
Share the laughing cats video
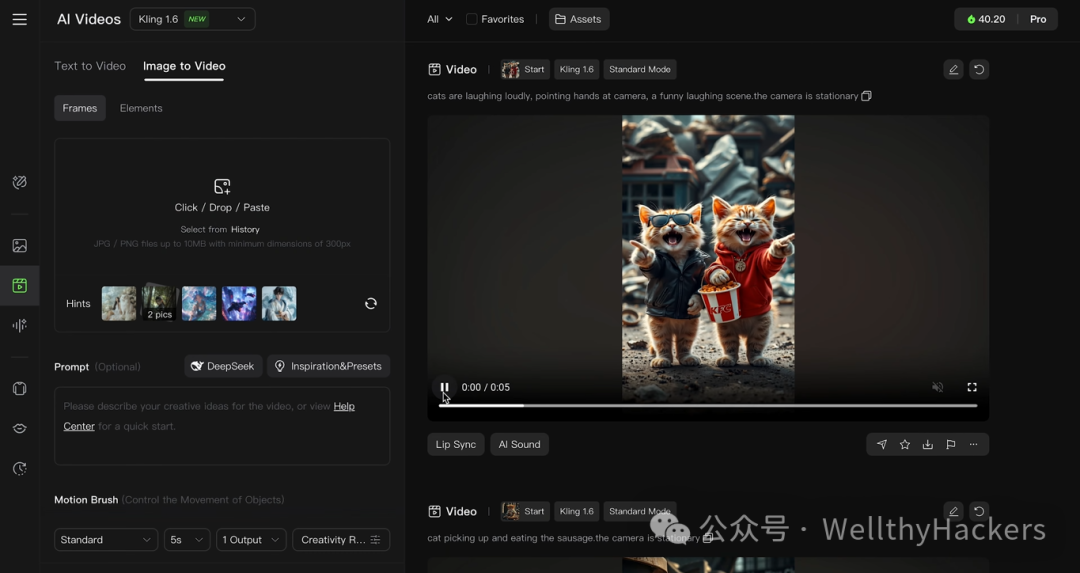pos(882,444)
